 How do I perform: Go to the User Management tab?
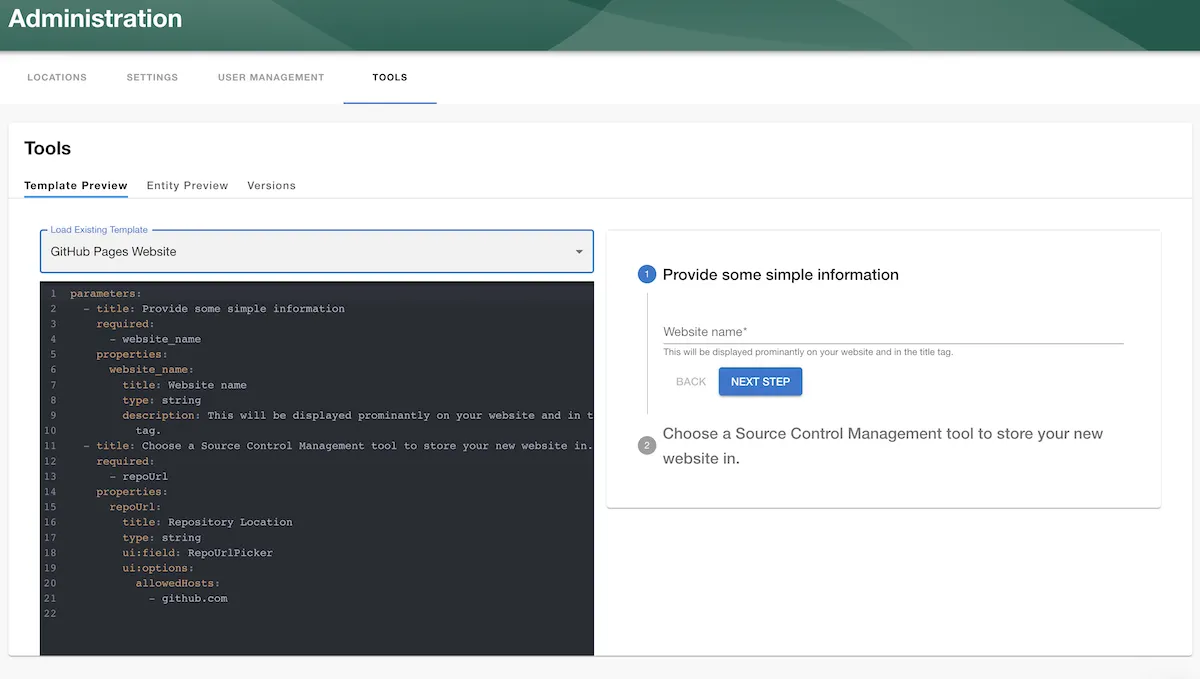click(271, 77)
